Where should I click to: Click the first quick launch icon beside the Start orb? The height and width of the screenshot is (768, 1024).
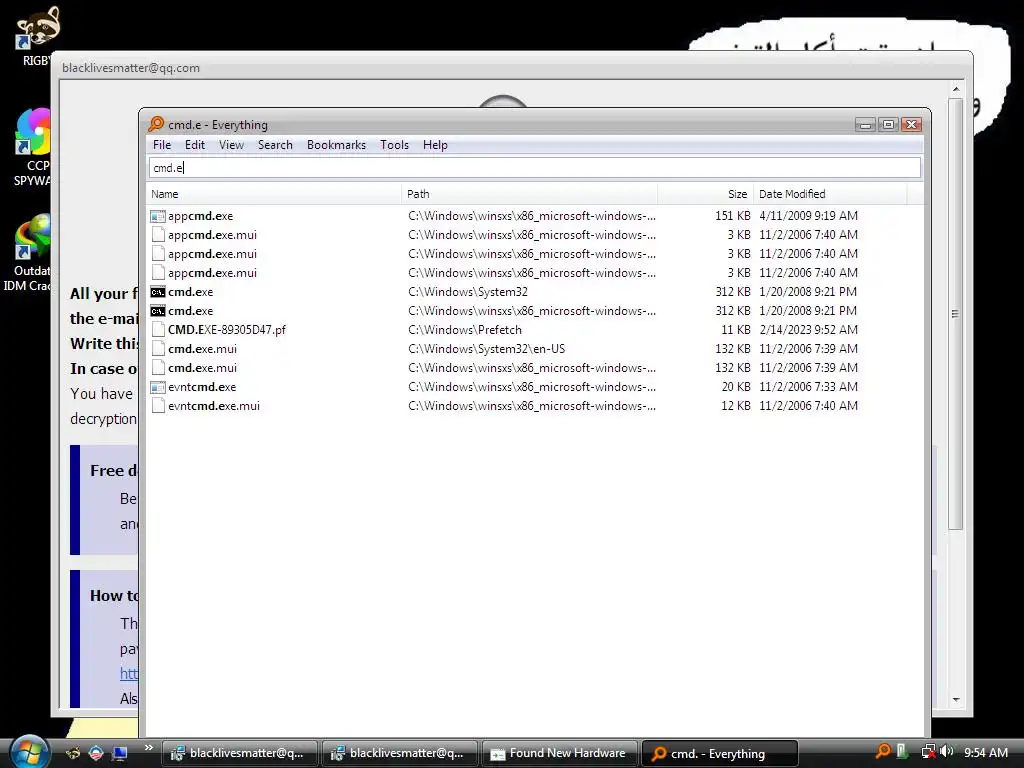(73, 754)
